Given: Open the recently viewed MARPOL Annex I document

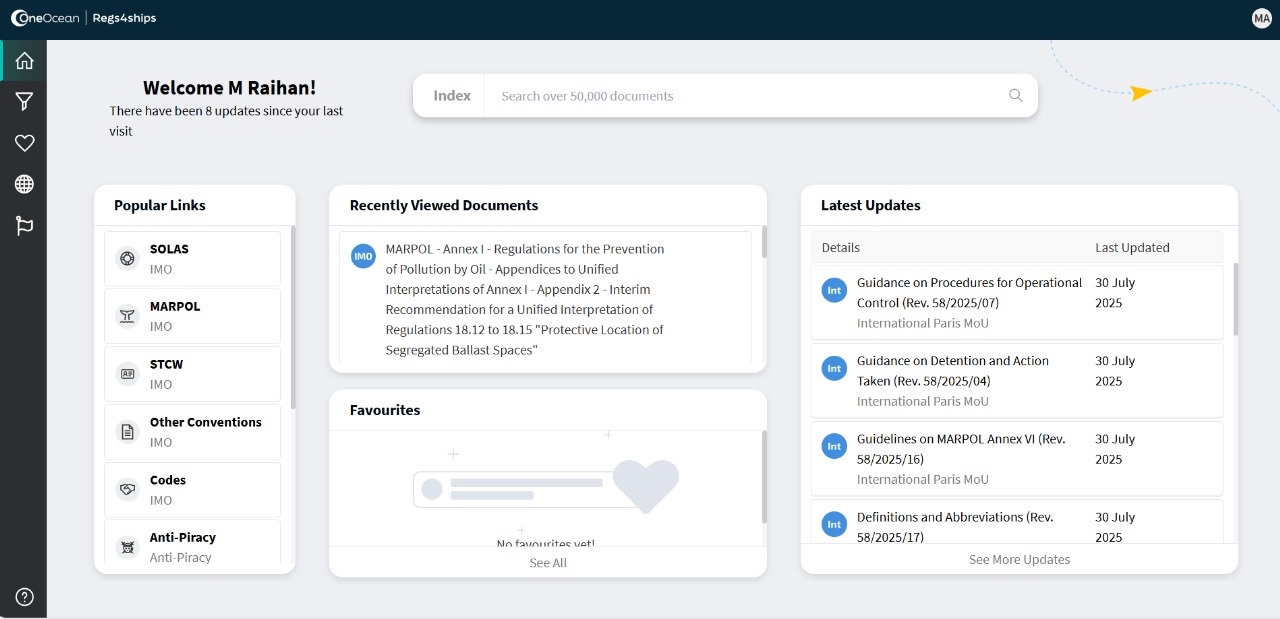Looking at the screenshot, I should (524, 299).
